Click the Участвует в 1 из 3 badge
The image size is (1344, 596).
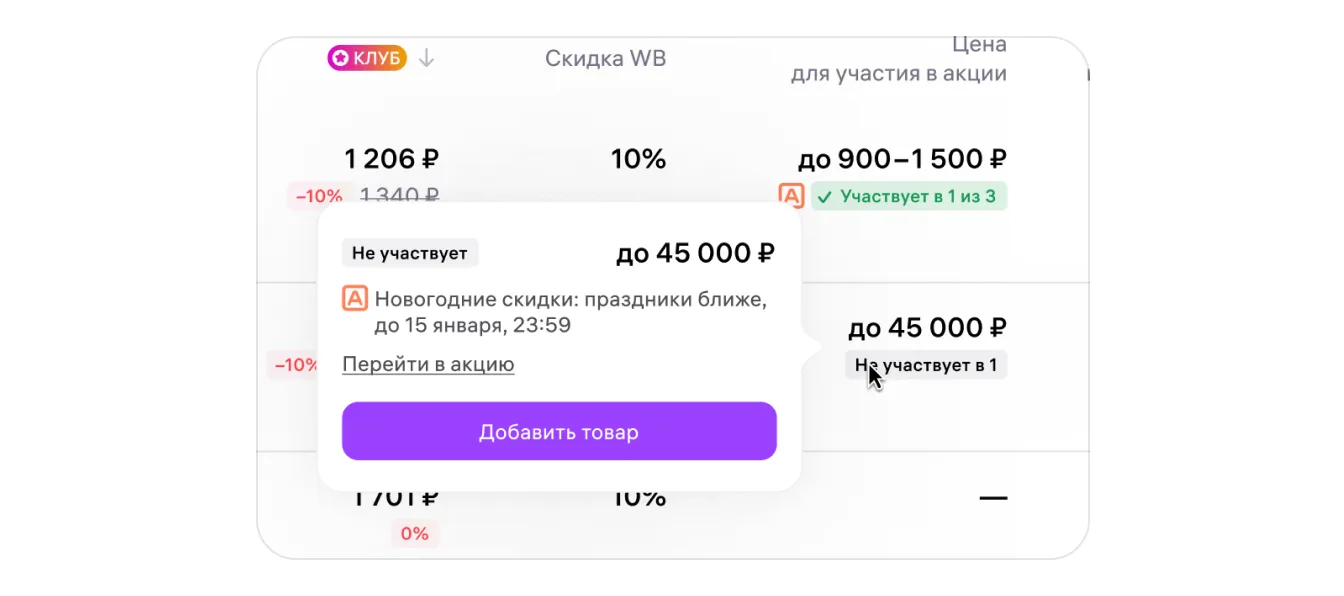tap(909, 196)
